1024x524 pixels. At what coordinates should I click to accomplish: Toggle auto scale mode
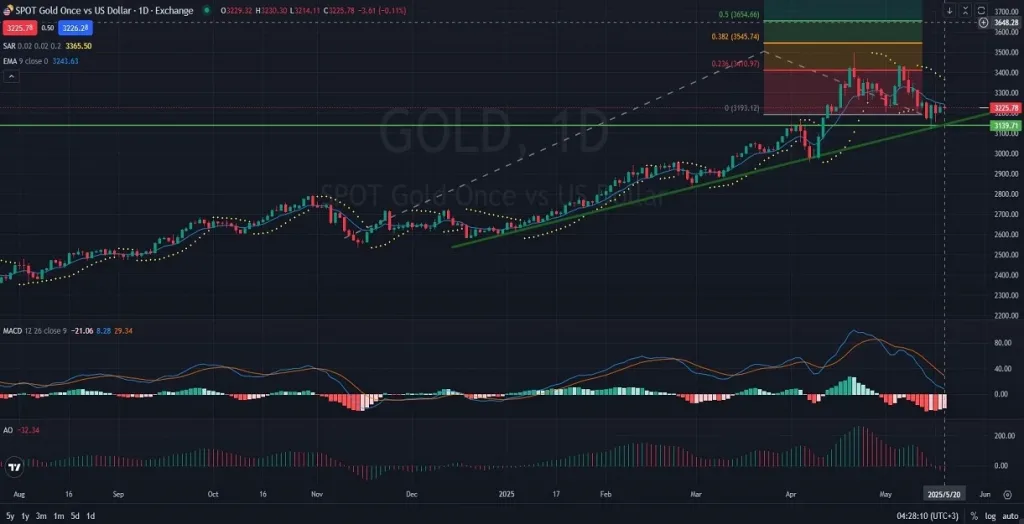pyautogui.click(x=1009, y=516)
